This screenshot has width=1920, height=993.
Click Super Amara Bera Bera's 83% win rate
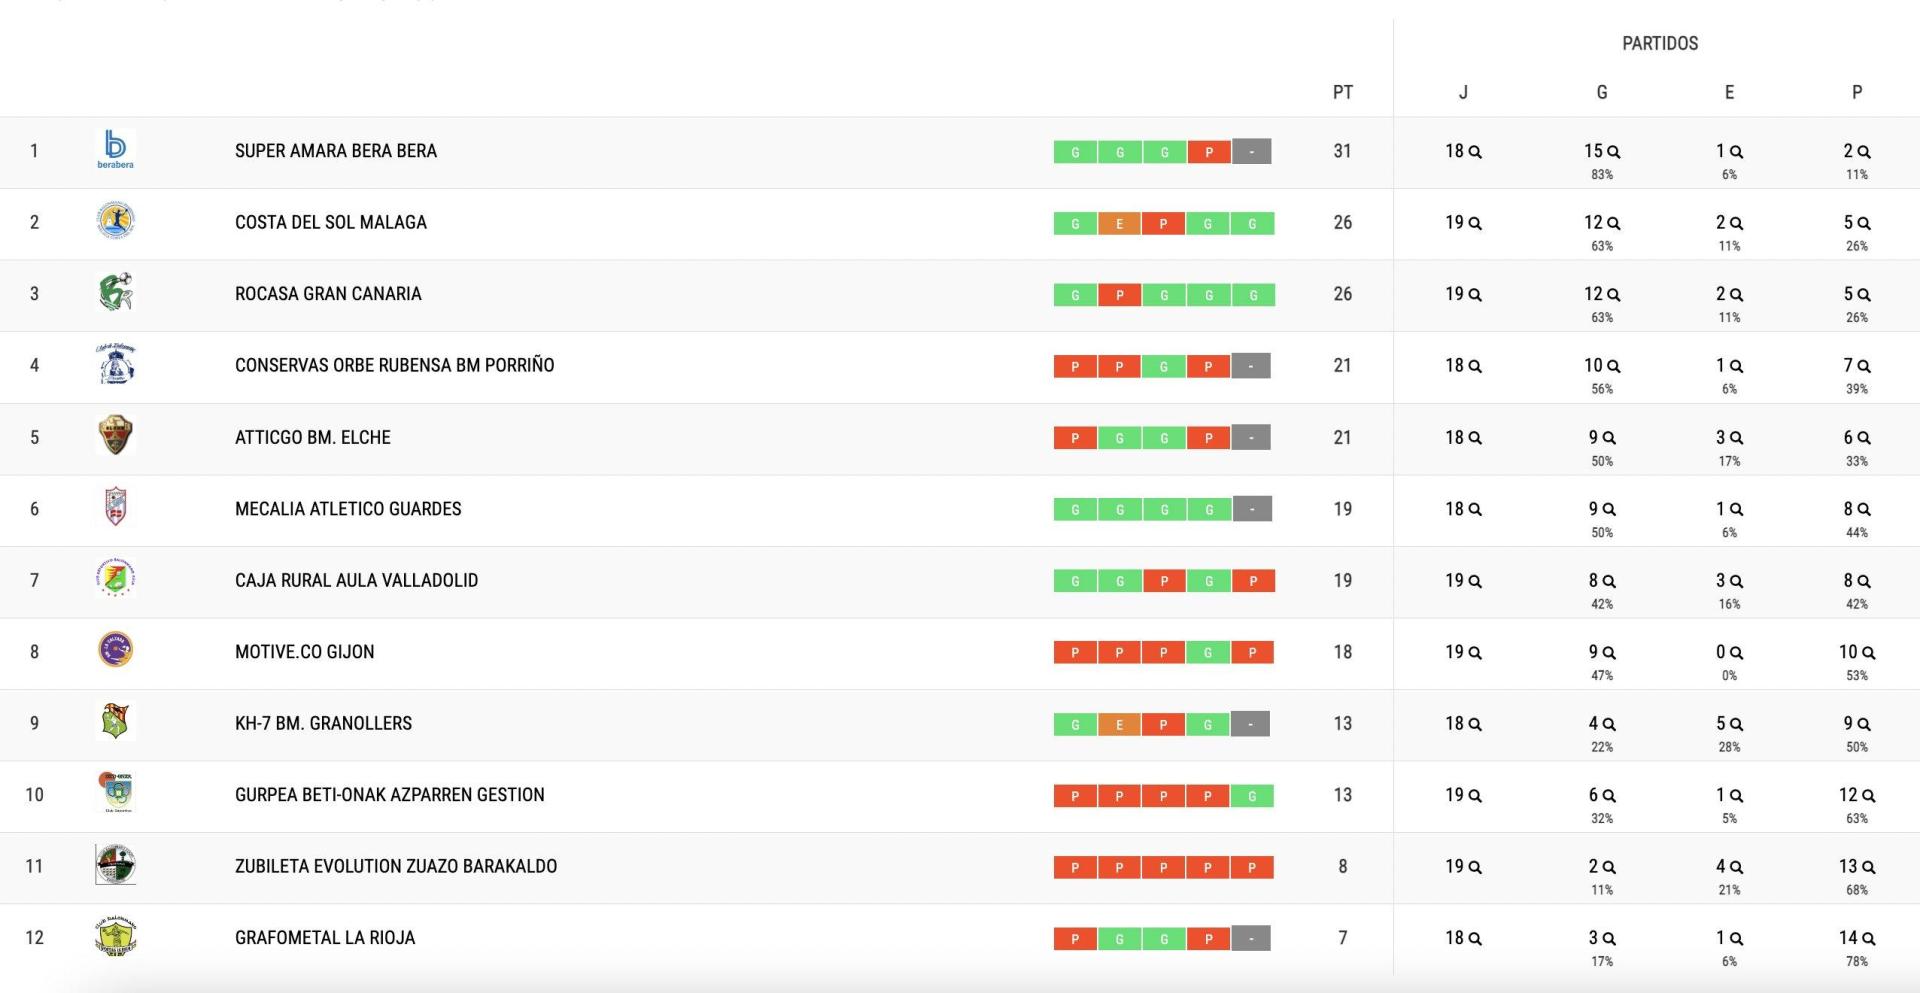(x=1602, y=175)
